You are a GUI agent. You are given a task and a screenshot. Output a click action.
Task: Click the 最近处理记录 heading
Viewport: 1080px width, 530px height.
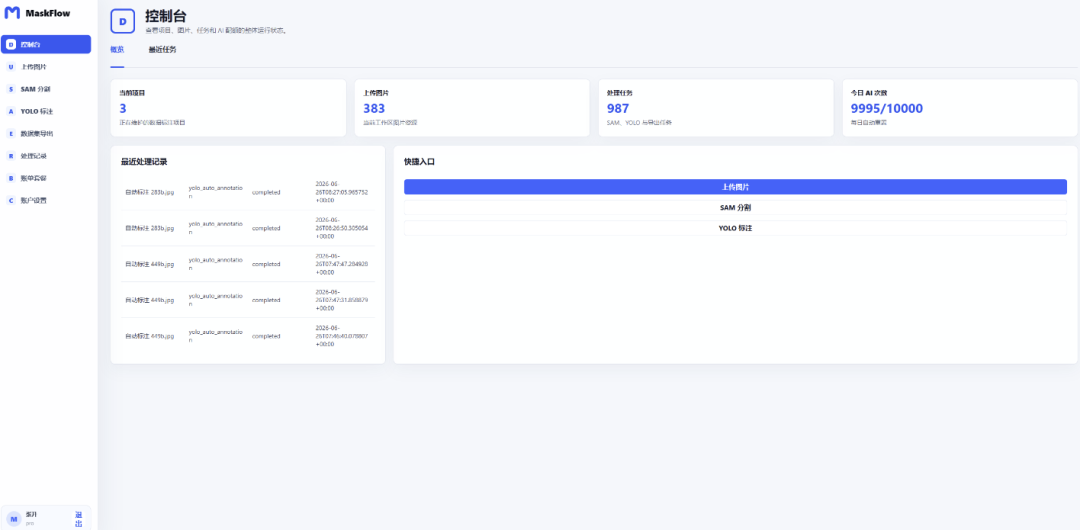coord(144,162)
